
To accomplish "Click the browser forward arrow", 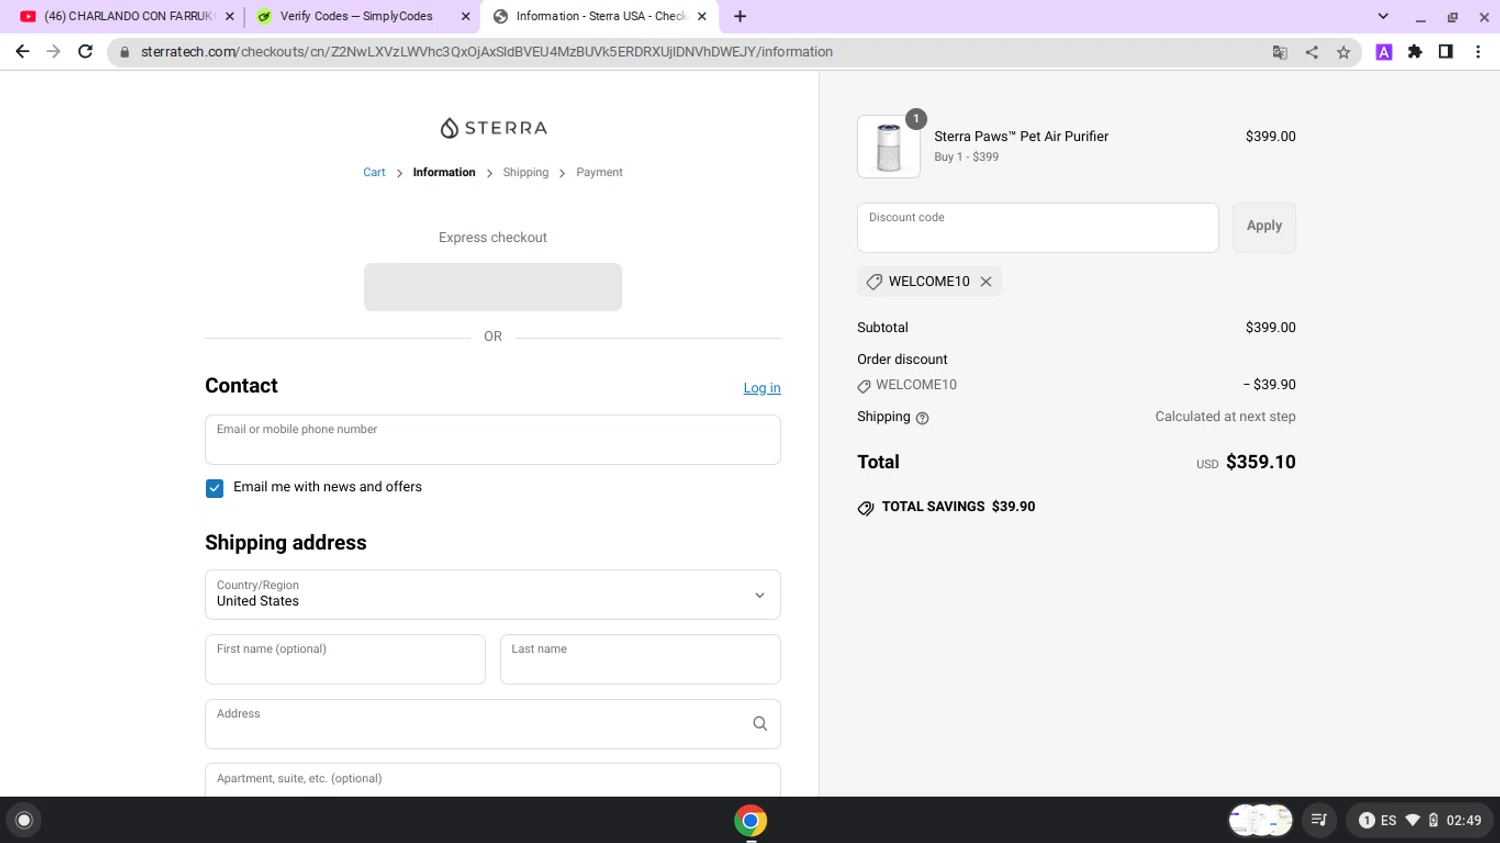I will tap(54, 52).
